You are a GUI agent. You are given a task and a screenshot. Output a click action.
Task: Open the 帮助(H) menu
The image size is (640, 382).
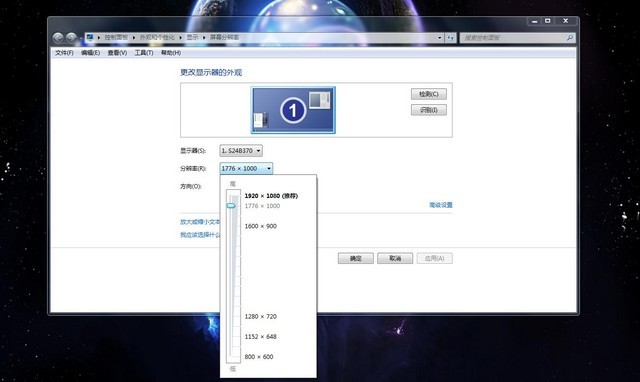tap(171, 53)
